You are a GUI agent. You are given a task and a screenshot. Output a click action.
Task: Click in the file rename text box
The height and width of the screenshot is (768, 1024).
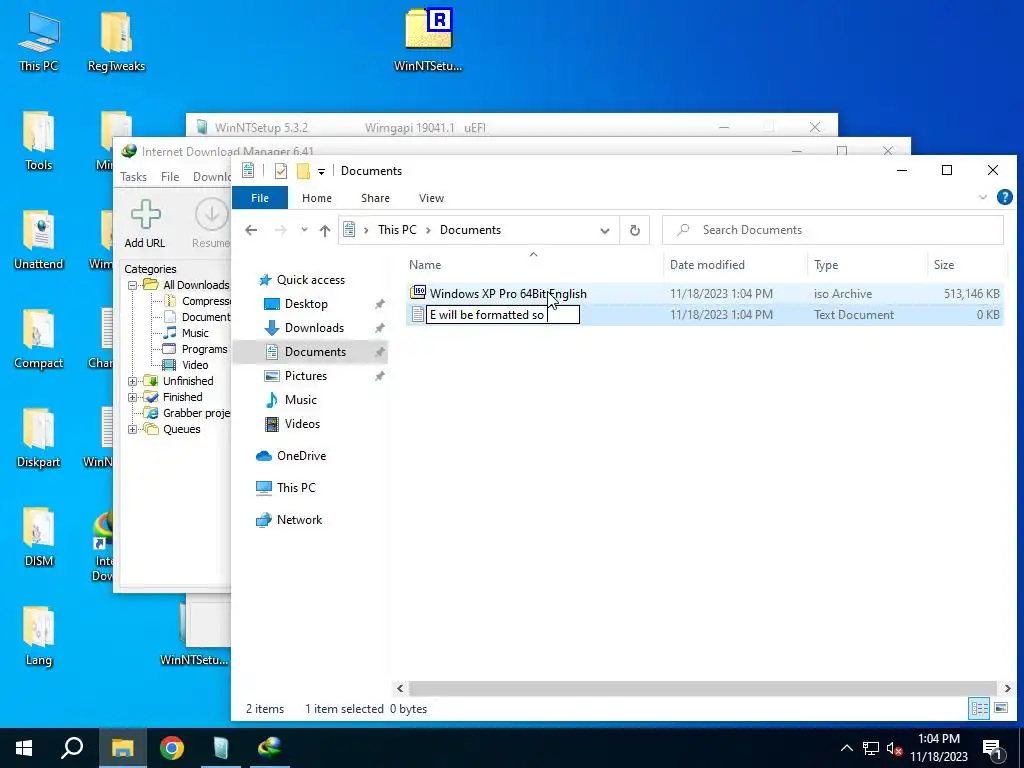503,315
